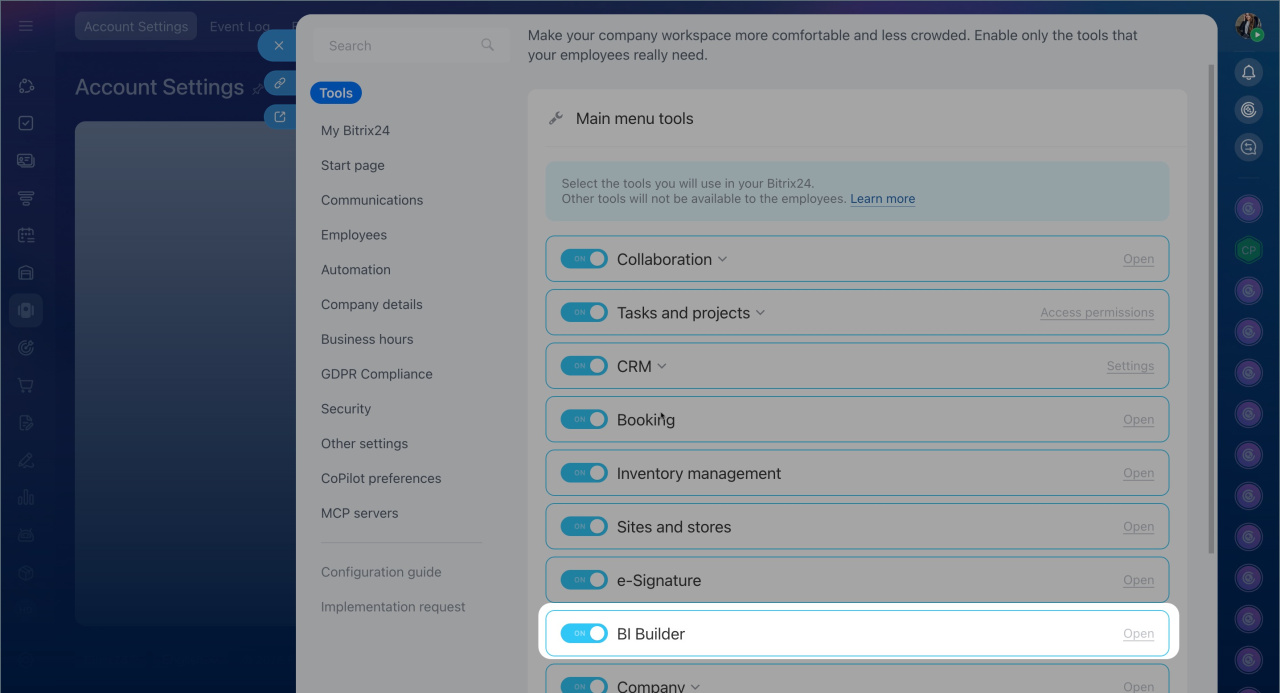Expand Tasks and projects chevron
The image size is (1280, 693).
[x=760, y=313]
